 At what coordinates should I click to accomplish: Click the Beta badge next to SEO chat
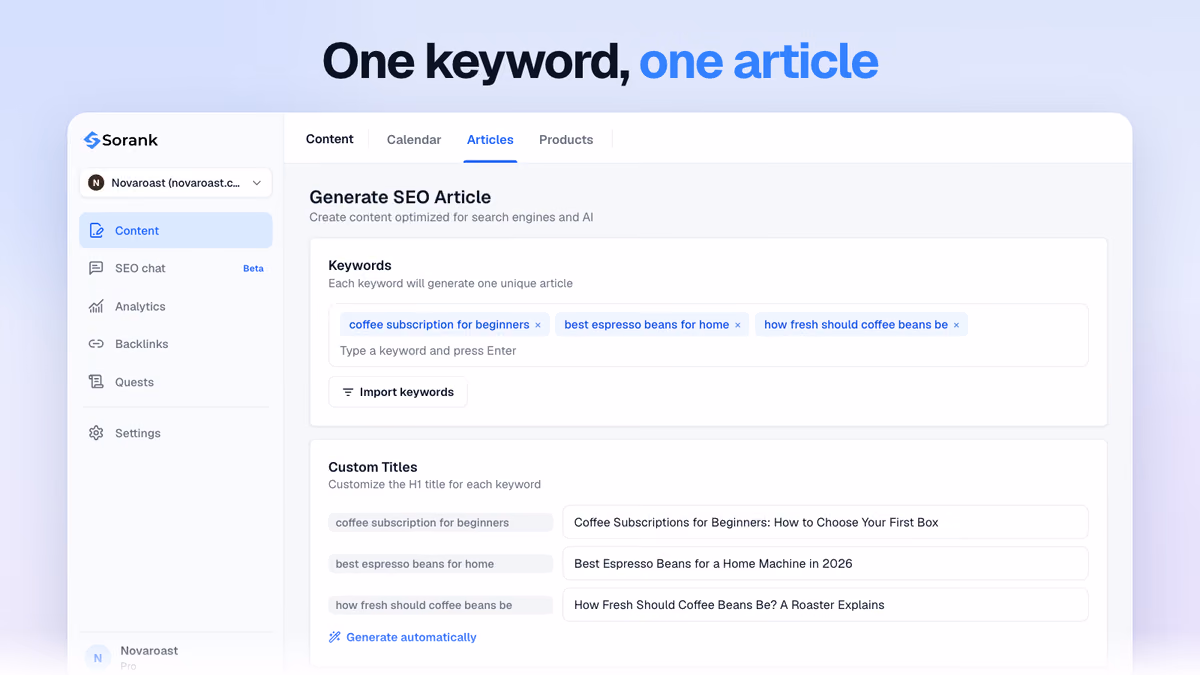click(253, 269)
